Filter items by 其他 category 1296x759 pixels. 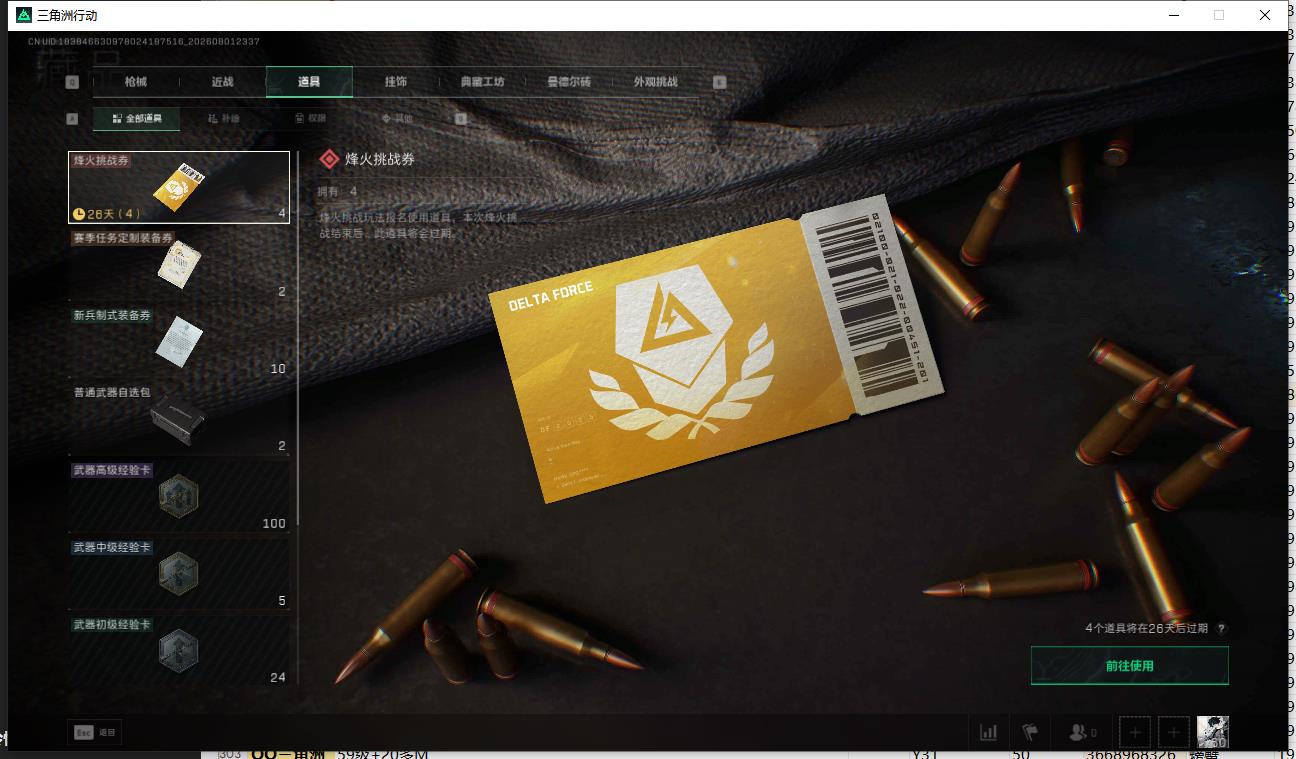point(397,119)
